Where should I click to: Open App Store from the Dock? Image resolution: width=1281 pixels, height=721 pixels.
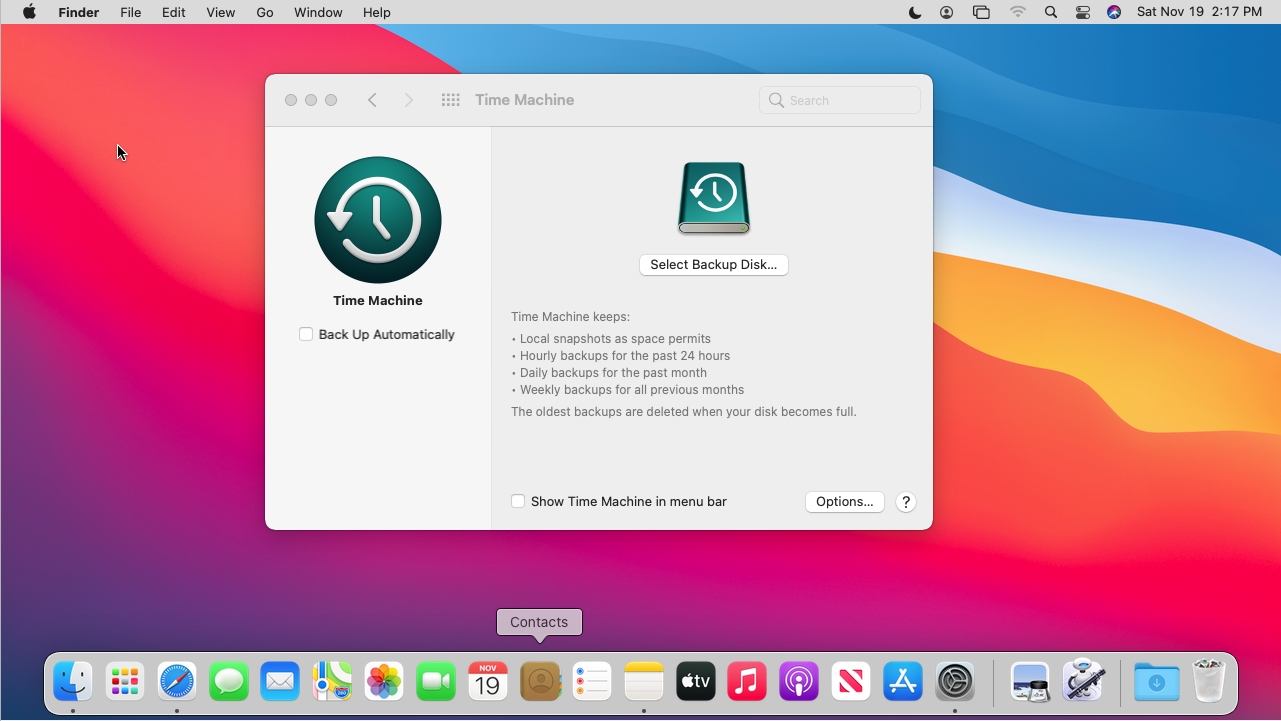coord(903,682)
